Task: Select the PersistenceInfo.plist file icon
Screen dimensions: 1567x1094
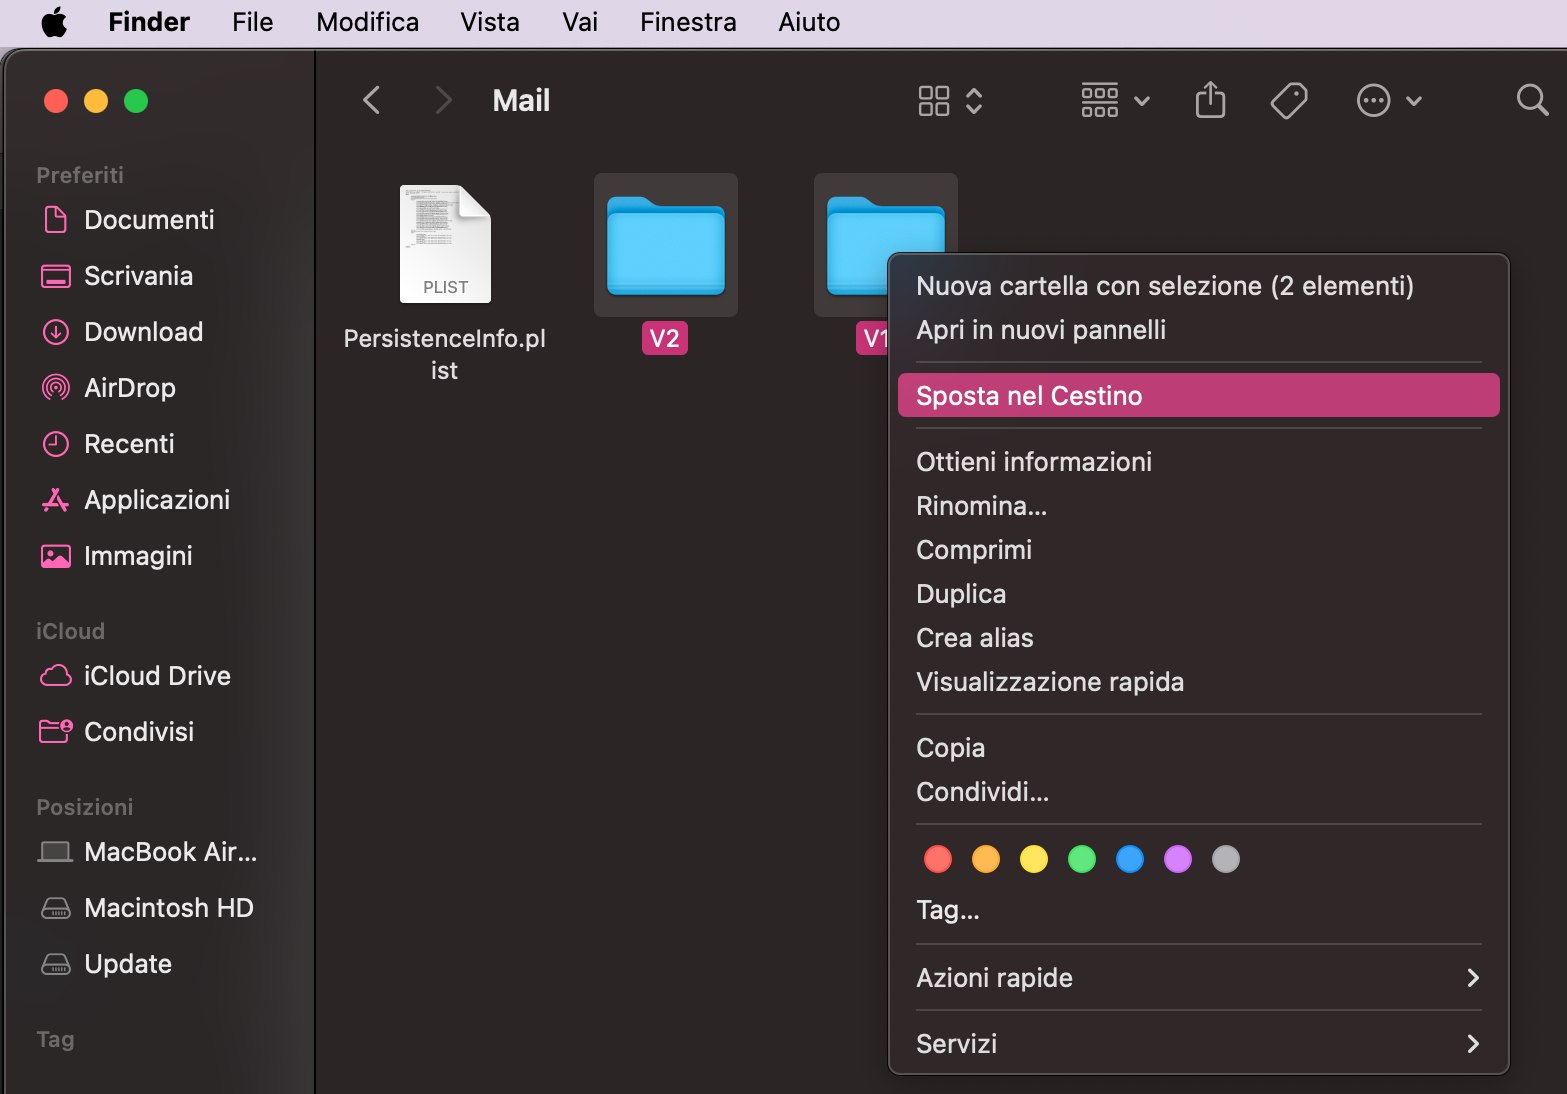Action: pos(445,244)
